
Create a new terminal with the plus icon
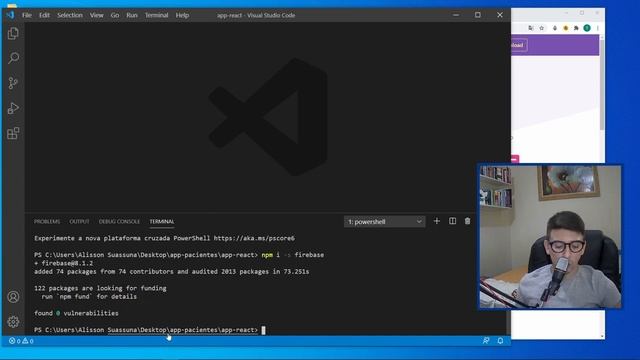[x=437, y=221]
